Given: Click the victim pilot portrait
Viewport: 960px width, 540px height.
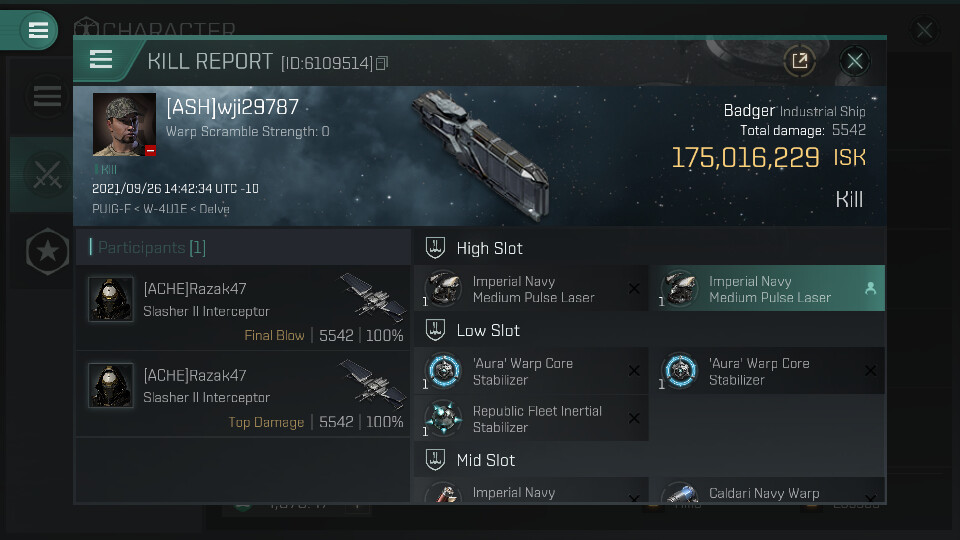Looking at the screenshot, I should click(124, 125).
